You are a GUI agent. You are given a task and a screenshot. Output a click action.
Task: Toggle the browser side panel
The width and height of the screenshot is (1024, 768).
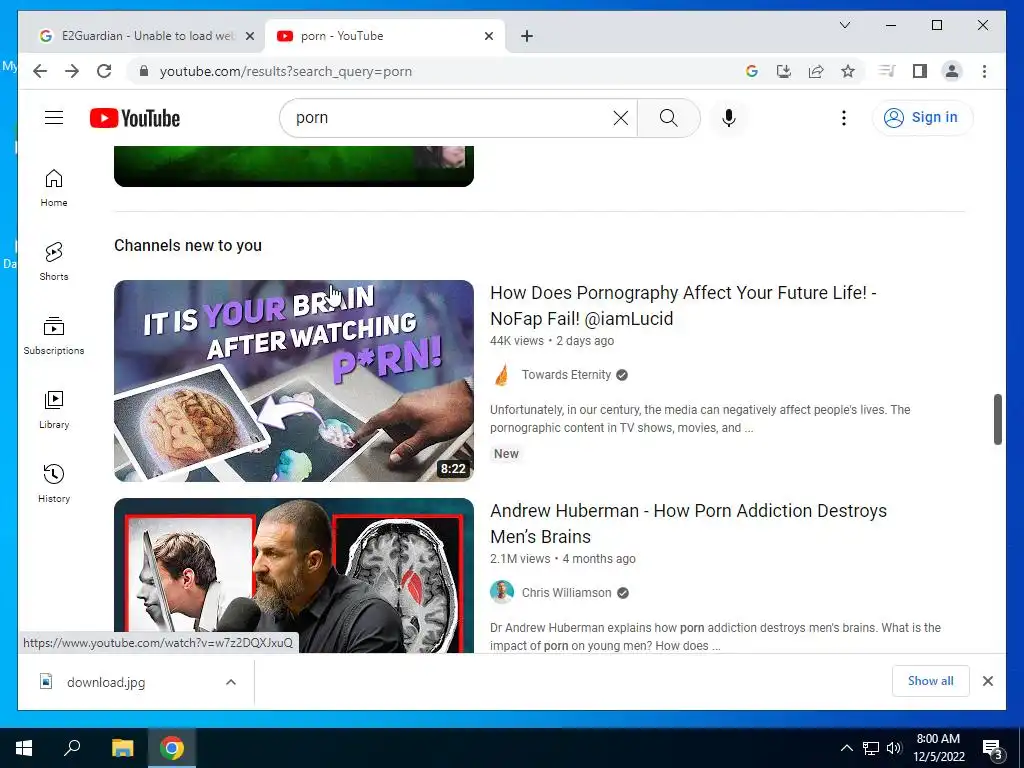coord(920,71)
